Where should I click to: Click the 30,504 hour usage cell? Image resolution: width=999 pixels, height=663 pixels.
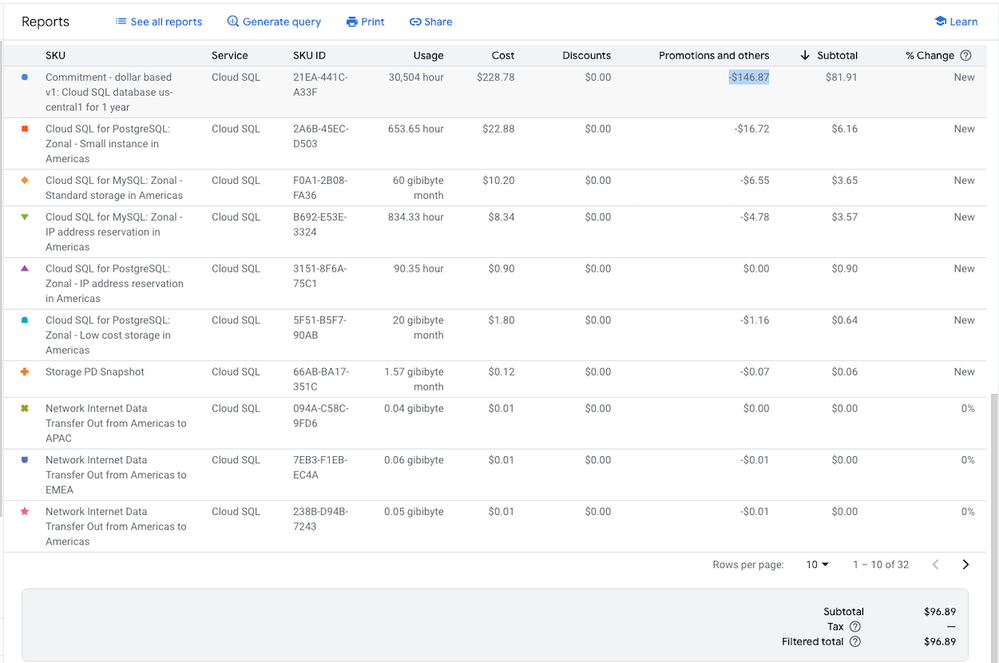tap(416, 77)
